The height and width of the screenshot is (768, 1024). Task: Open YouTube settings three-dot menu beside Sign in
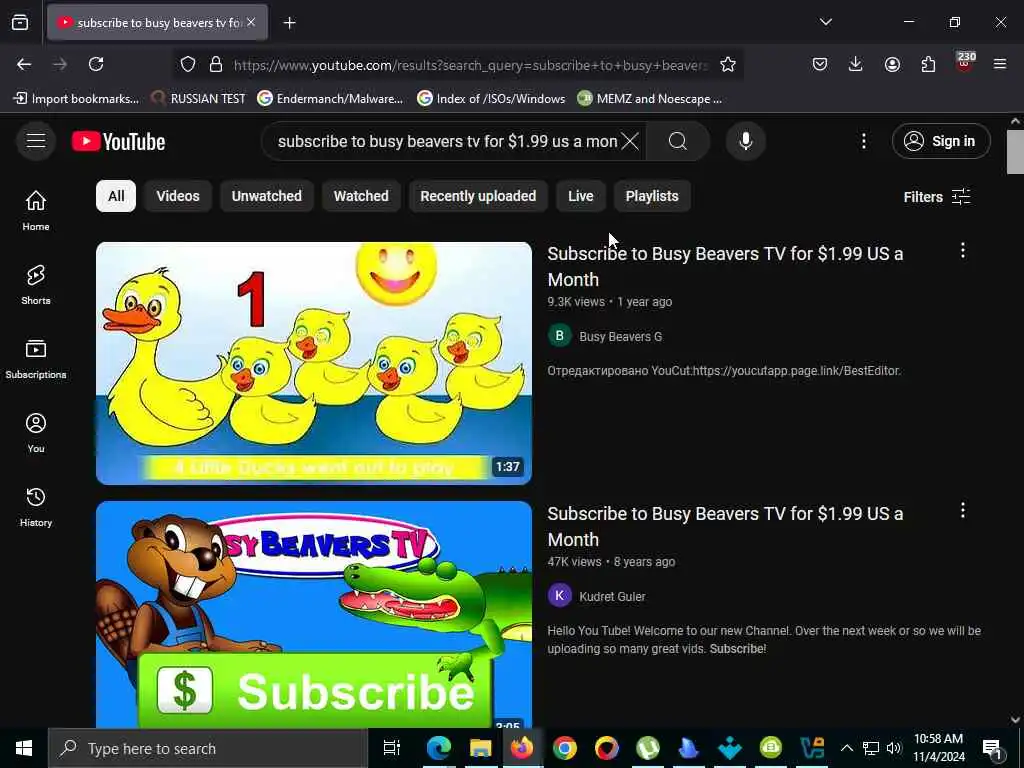point(863,141)
